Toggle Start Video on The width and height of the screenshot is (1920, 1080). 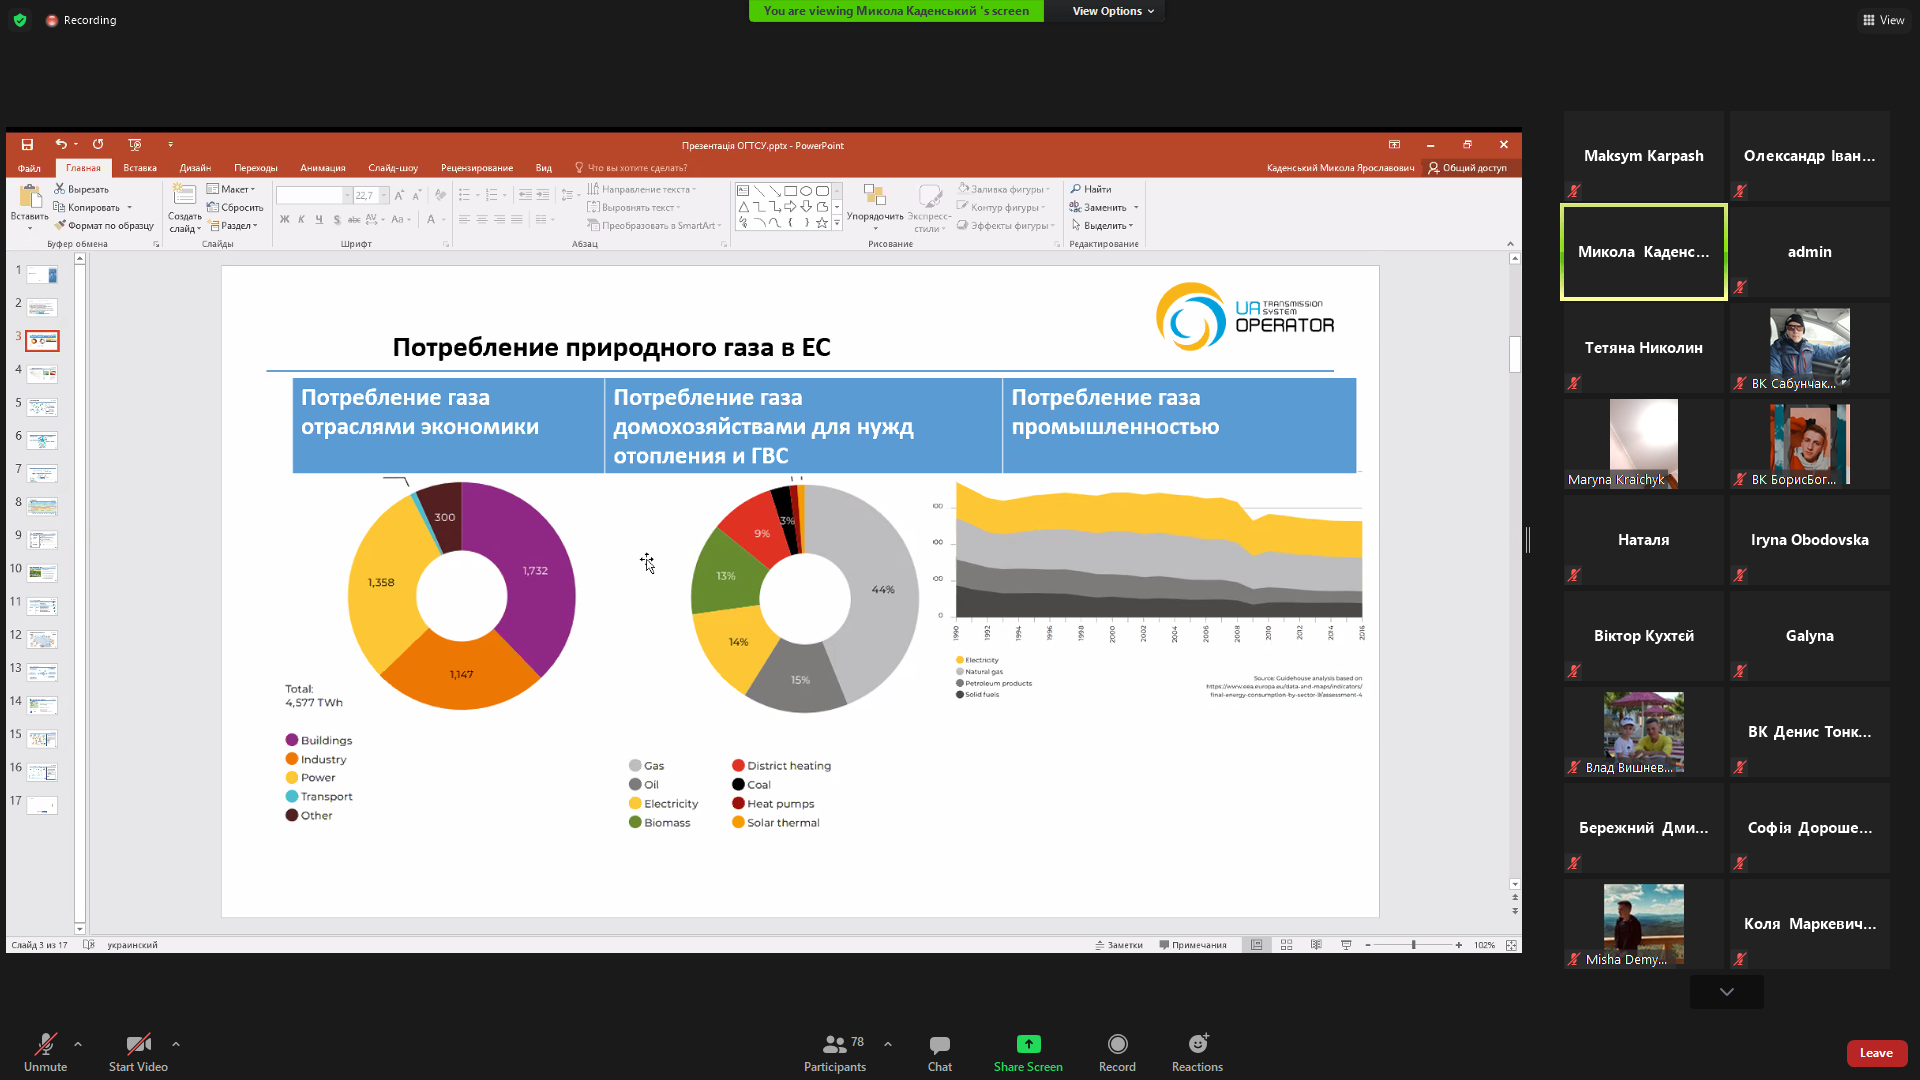(138, 1045)
